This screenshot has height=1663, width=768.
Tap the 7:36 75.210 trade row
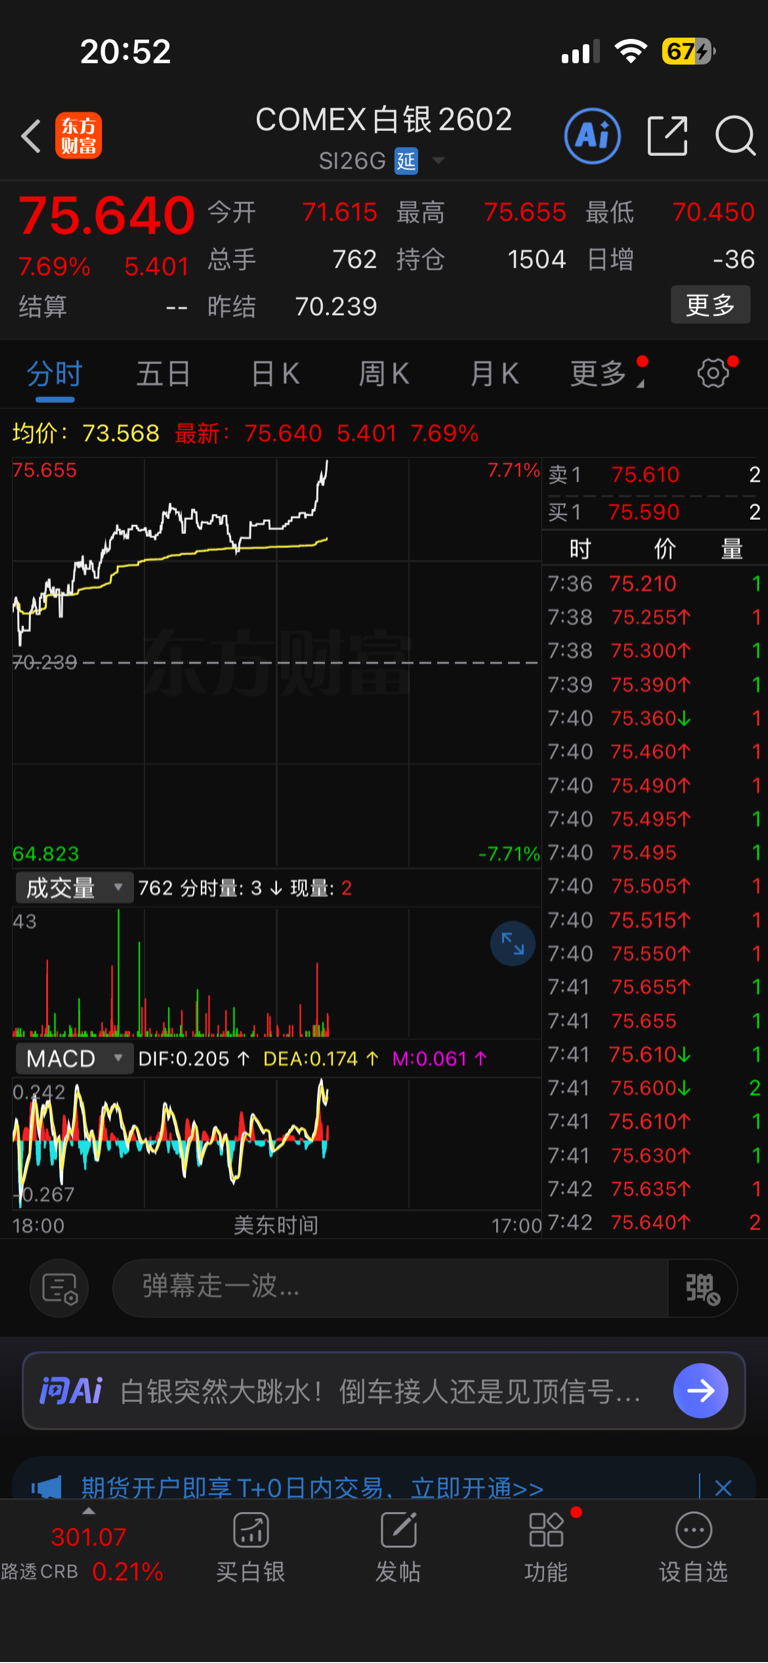click(x=655, y=584)
